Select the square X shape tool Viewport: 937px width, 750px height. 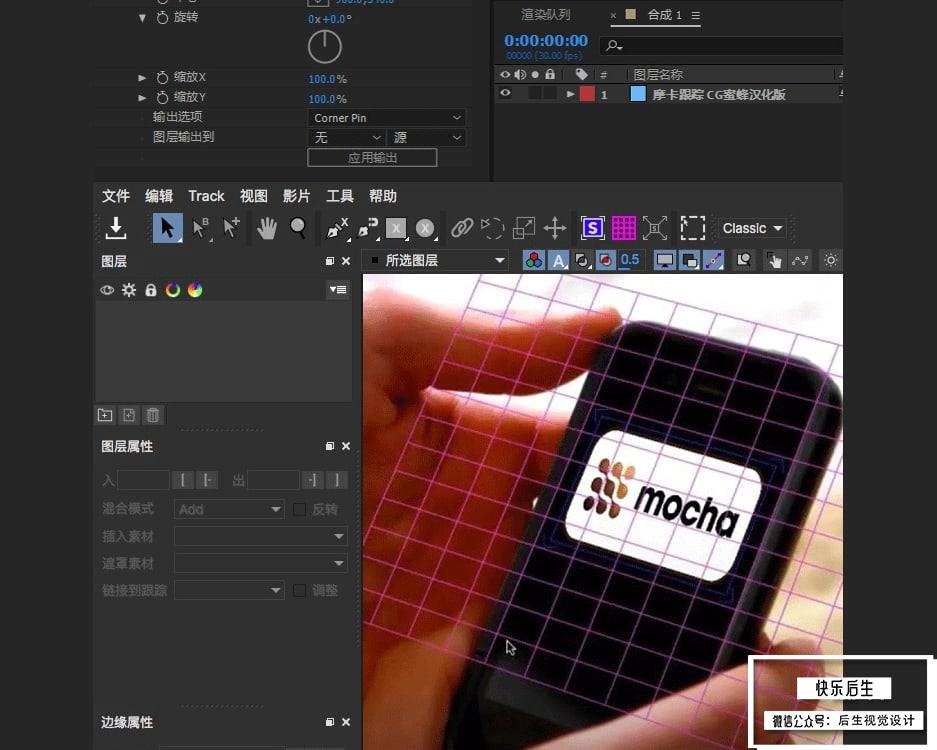click(396, 228)
